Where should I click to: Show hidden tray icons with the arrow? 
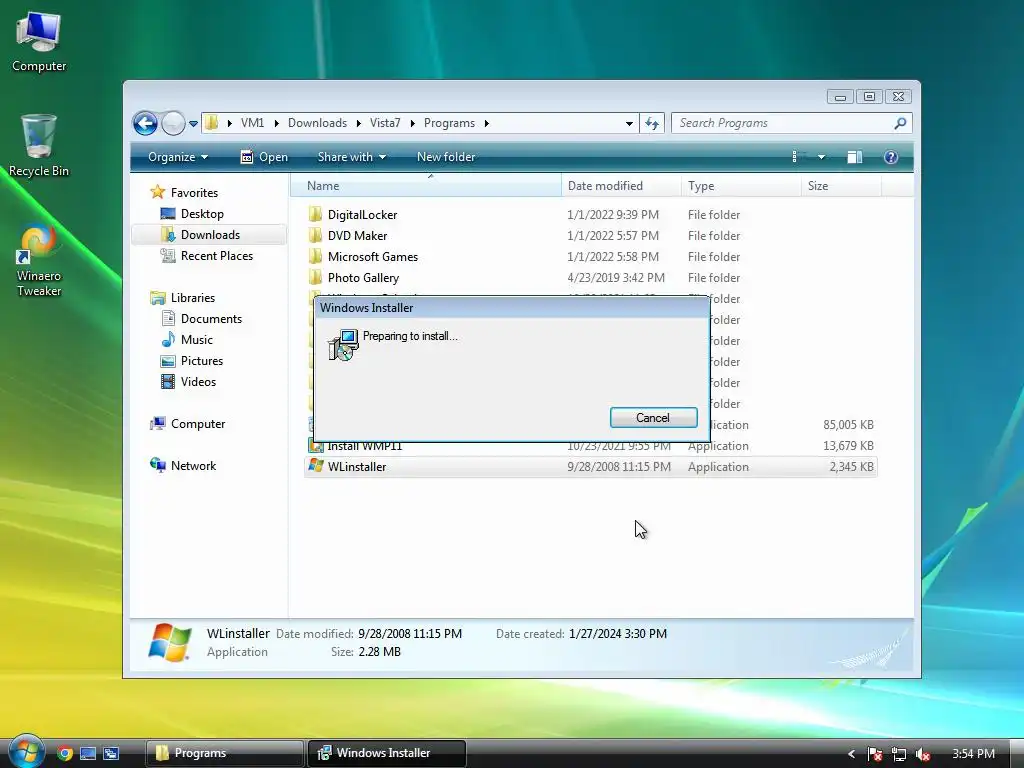[x=851, y=754]
